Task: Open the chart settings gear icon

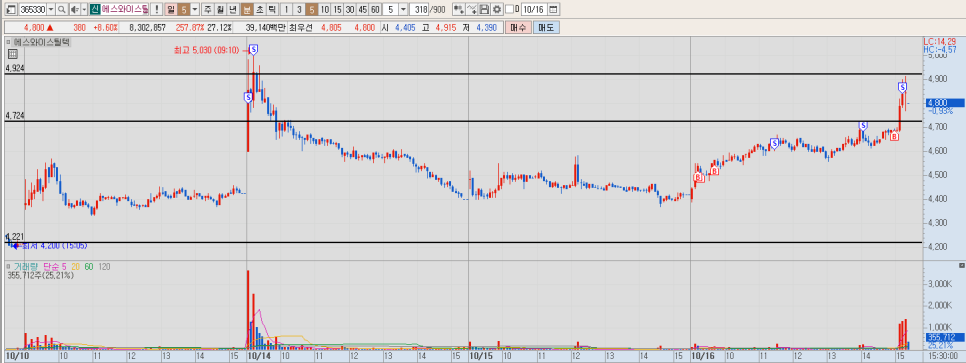Action: (497, 10)
